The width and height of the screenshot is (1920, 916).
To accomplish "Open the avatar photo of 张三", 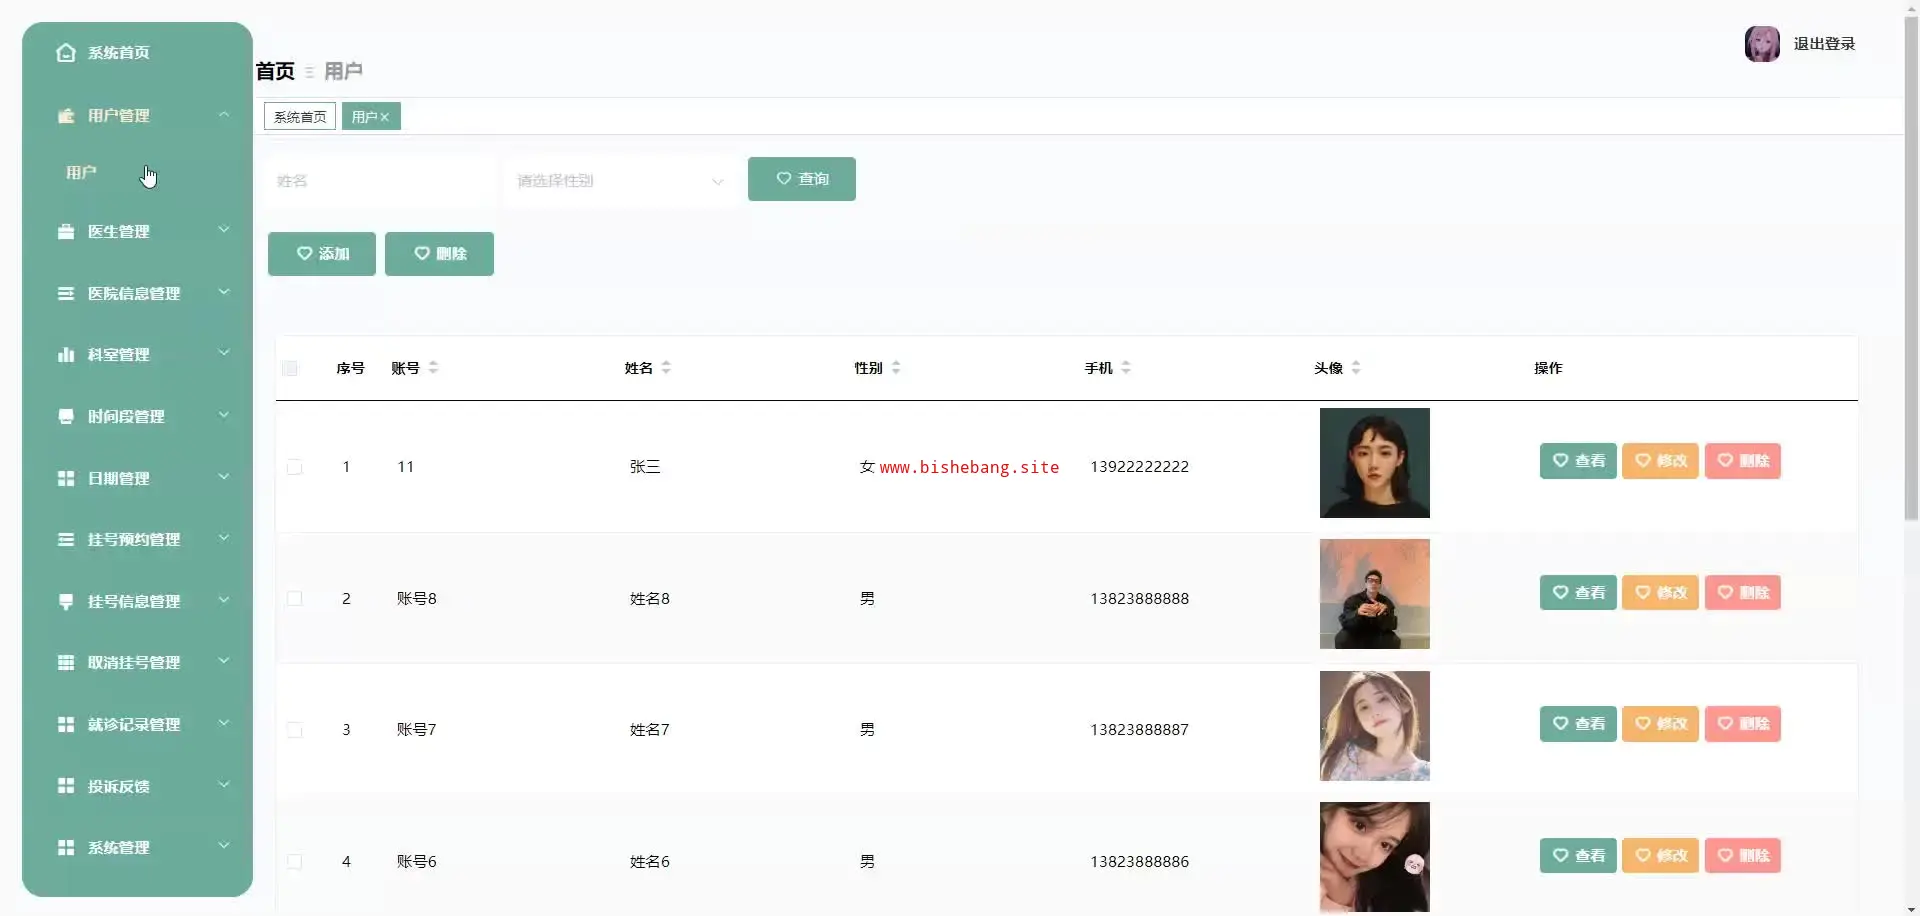I will point(1375,463).
